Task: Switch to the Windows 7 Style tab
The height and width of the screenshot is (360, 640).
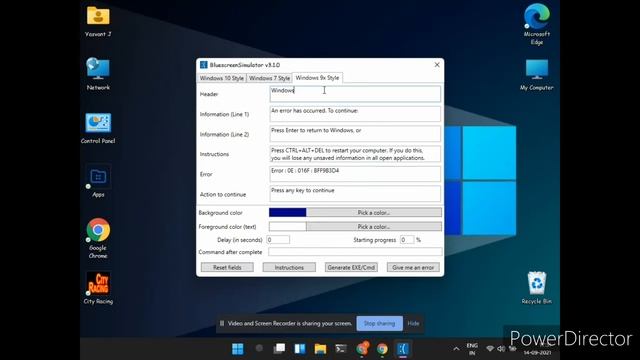Action: pyautogui.click(x=269, y=78)
